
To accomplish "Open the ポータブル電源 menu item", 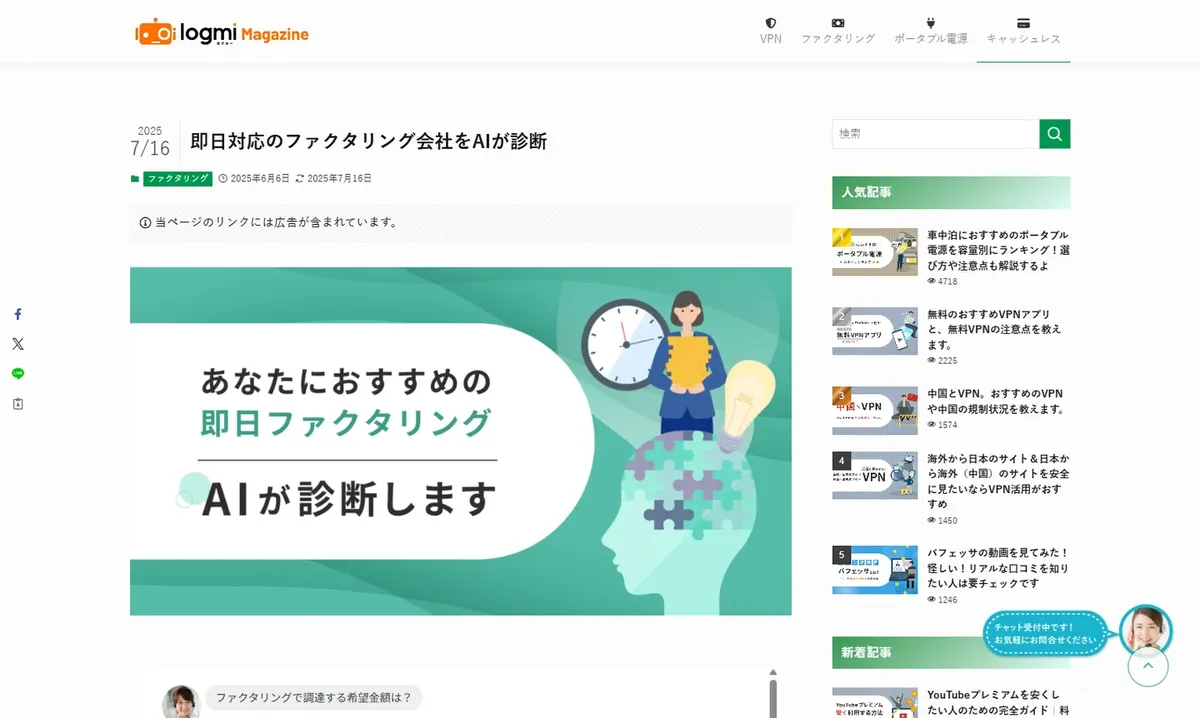I will click(x=930, y=31).
